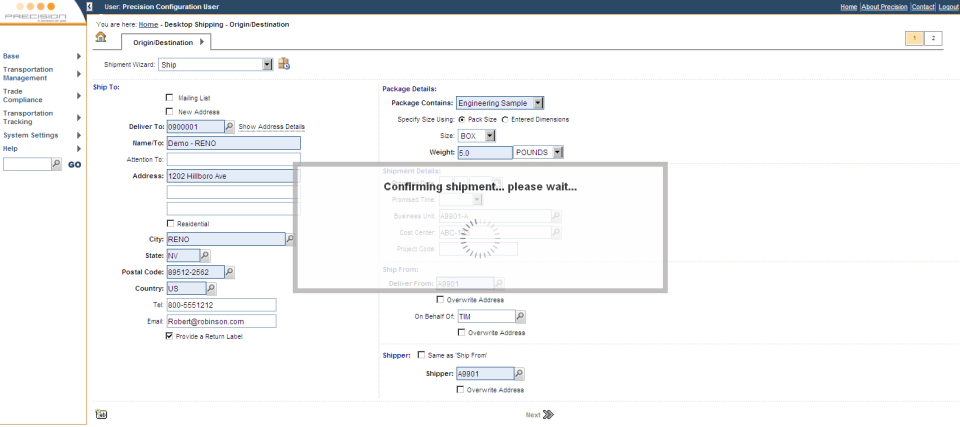The width and height of the screenshot is (960, 427).
Task: Click Show Address Details link
Action: [271, 127]
